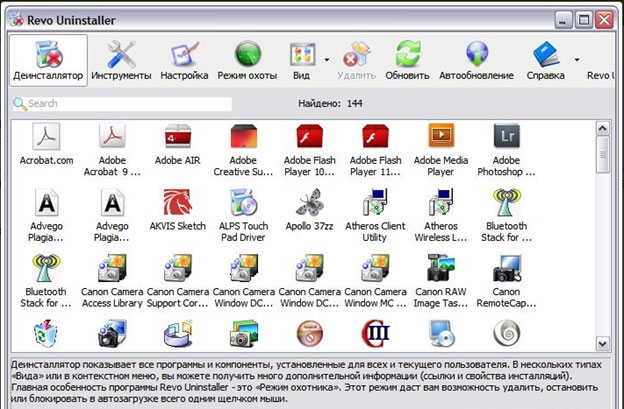The width and height of the screenshot is (624, 409).
Task: Select Canon Camera Access Library
Action: click(112, 281)
